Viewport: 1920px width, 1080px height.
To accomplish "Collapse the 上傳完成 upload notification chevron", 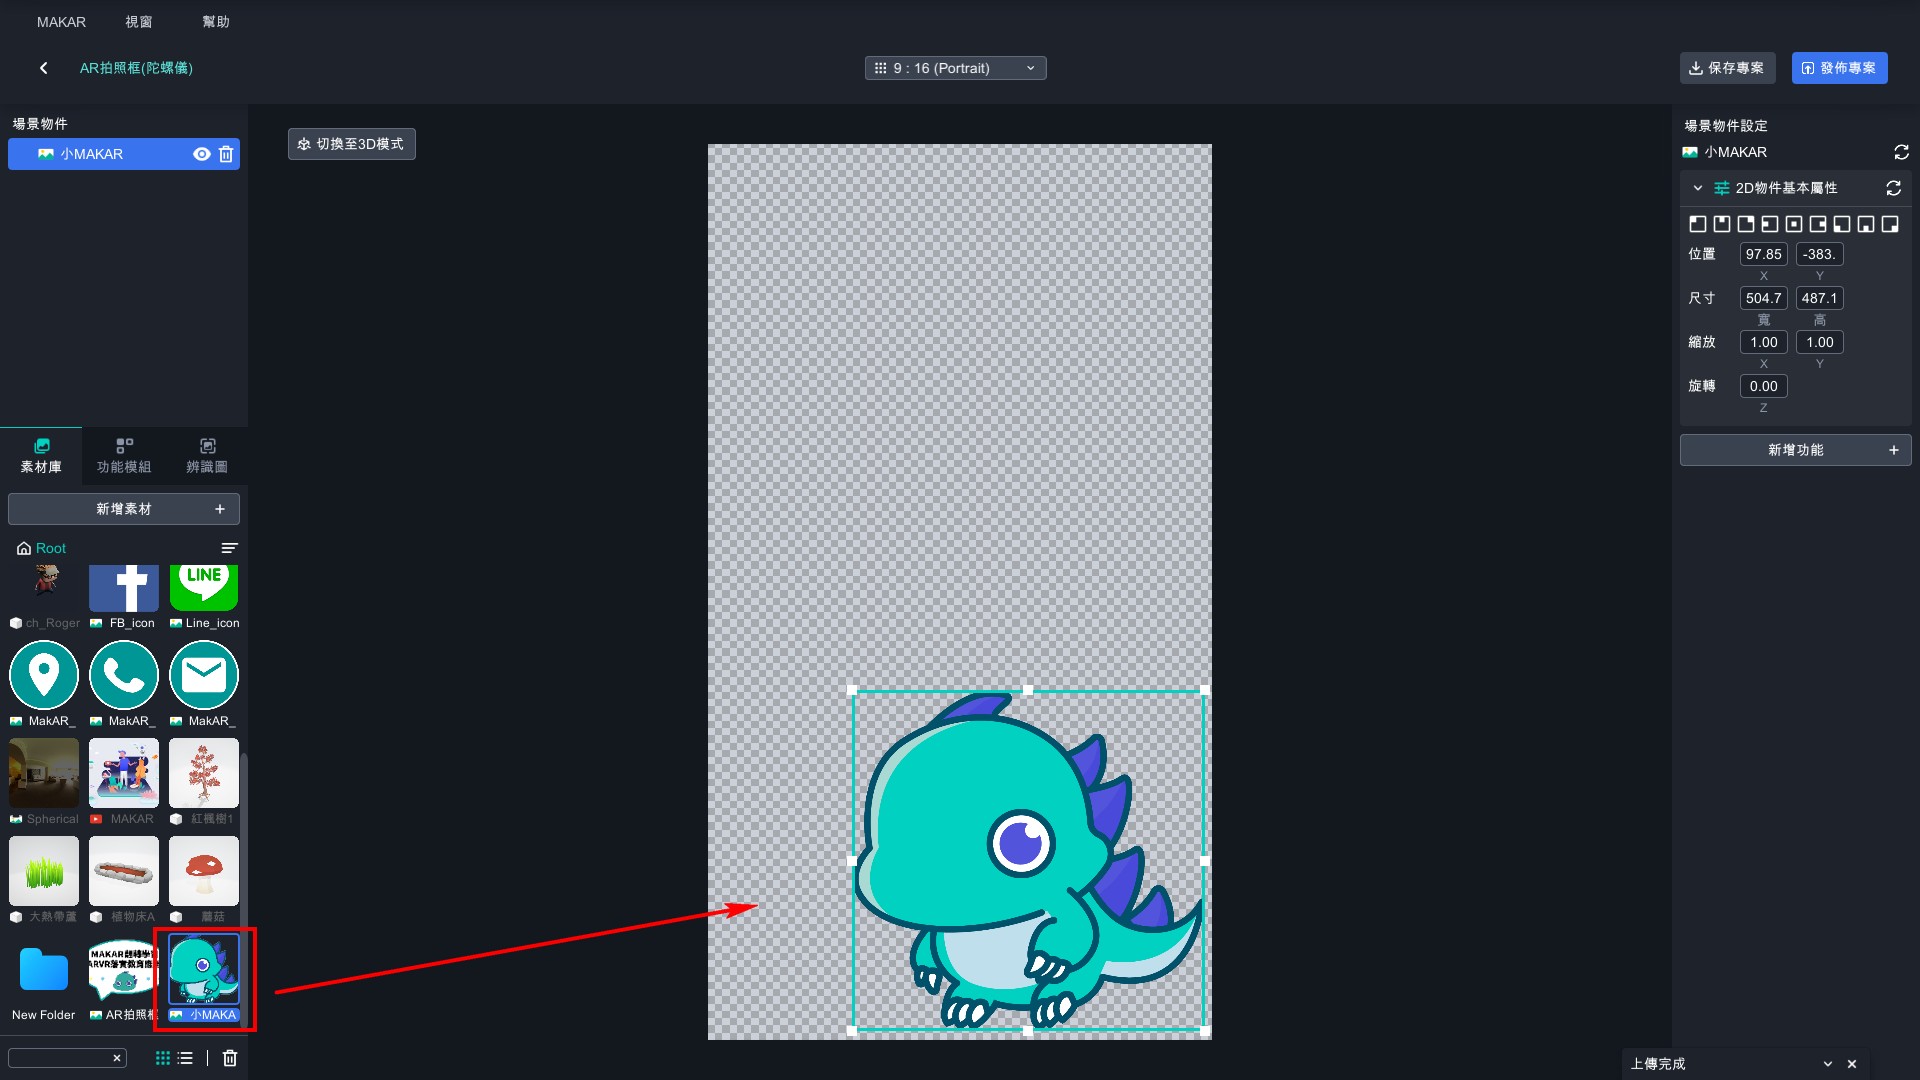I will click(1827, 1064).
